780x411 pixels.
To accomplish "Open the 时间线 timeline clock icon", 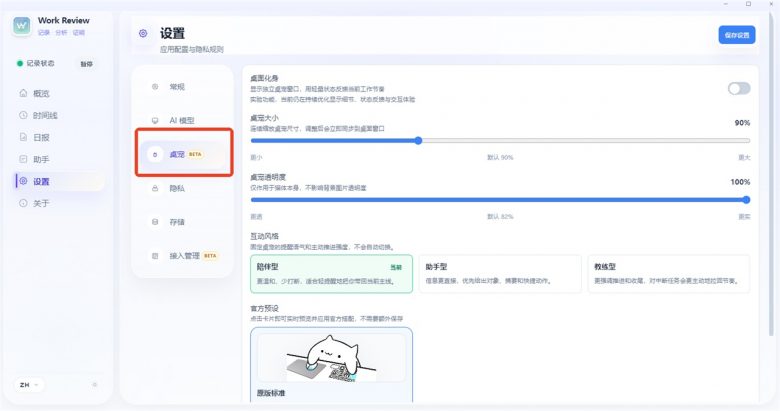I will [x=23, y=115].
